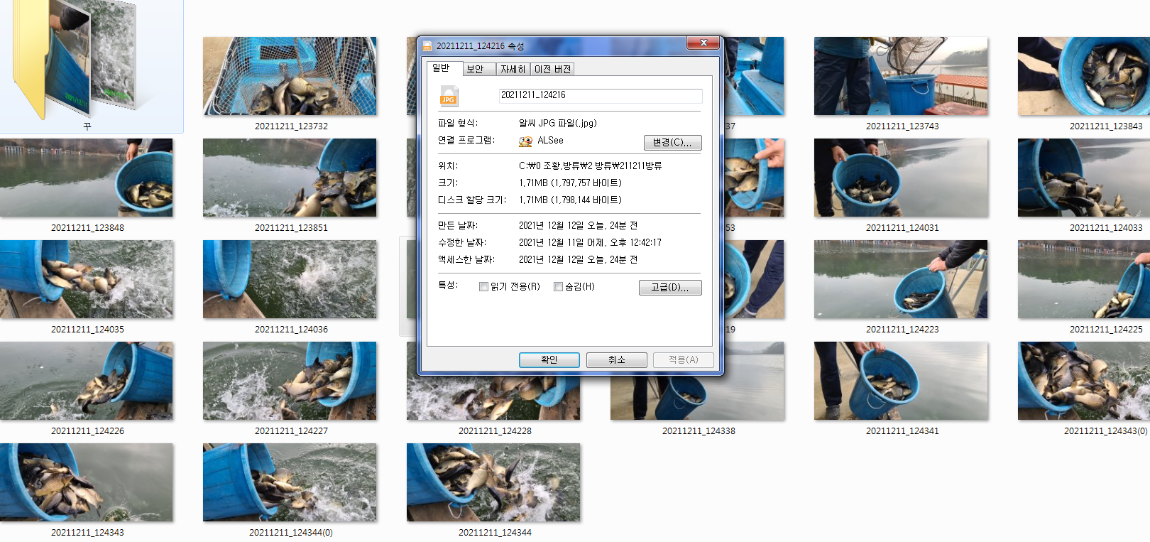Click the 위치 path text starting C:
Viewport: 1150px width, 542px height.
pos(590,166)
